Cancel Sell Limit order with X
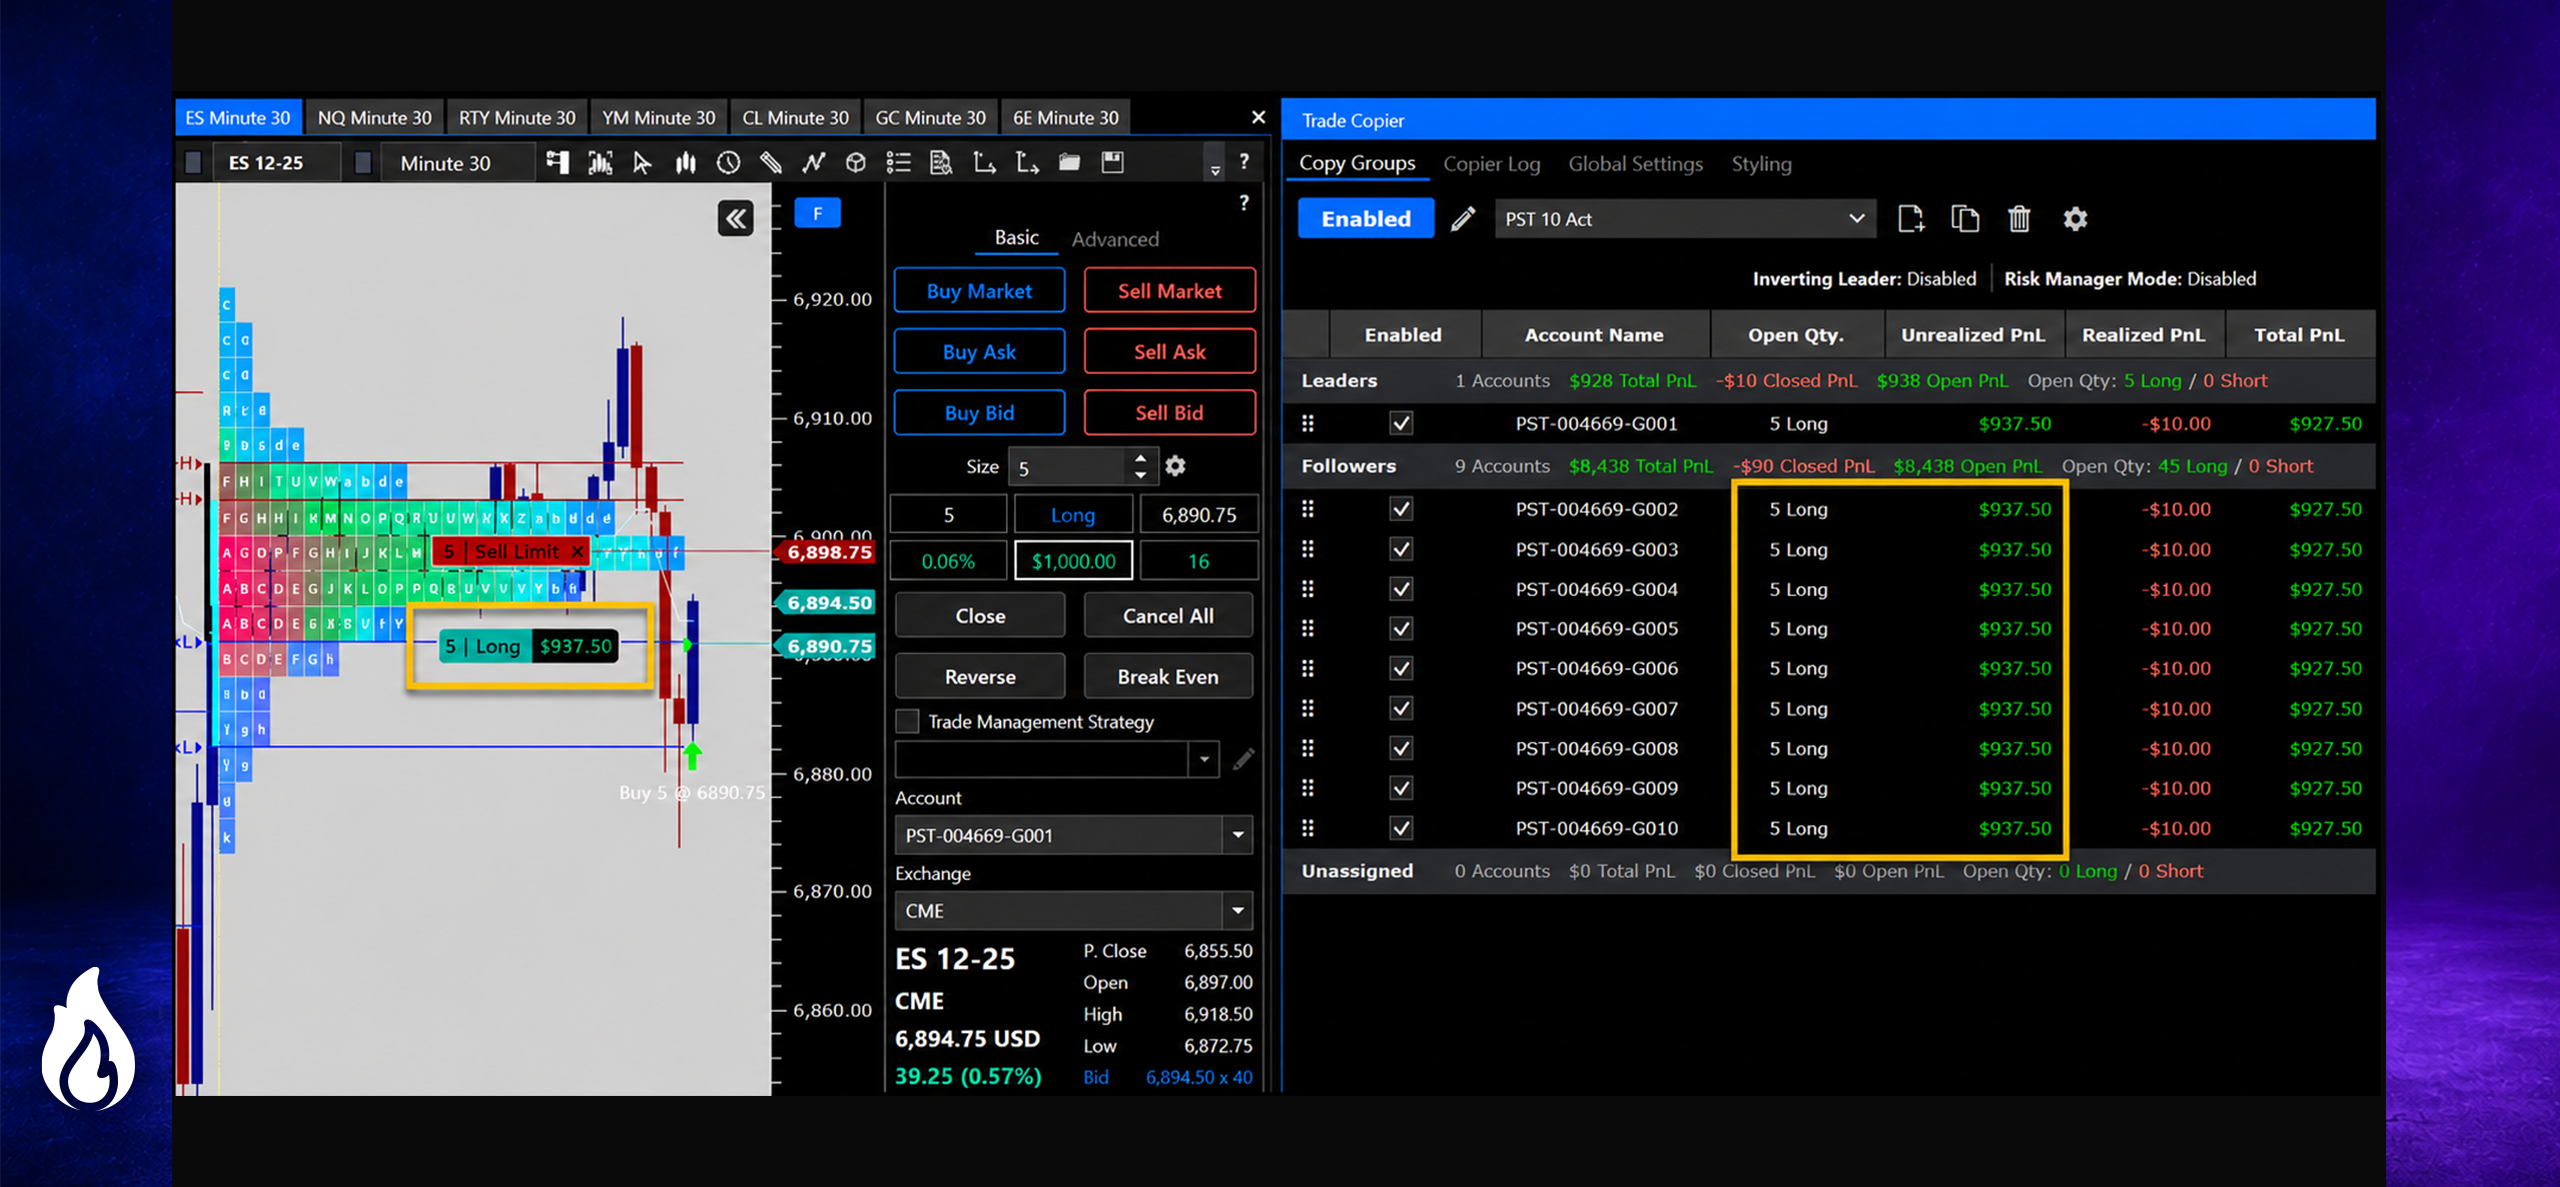 coord(577,552)
